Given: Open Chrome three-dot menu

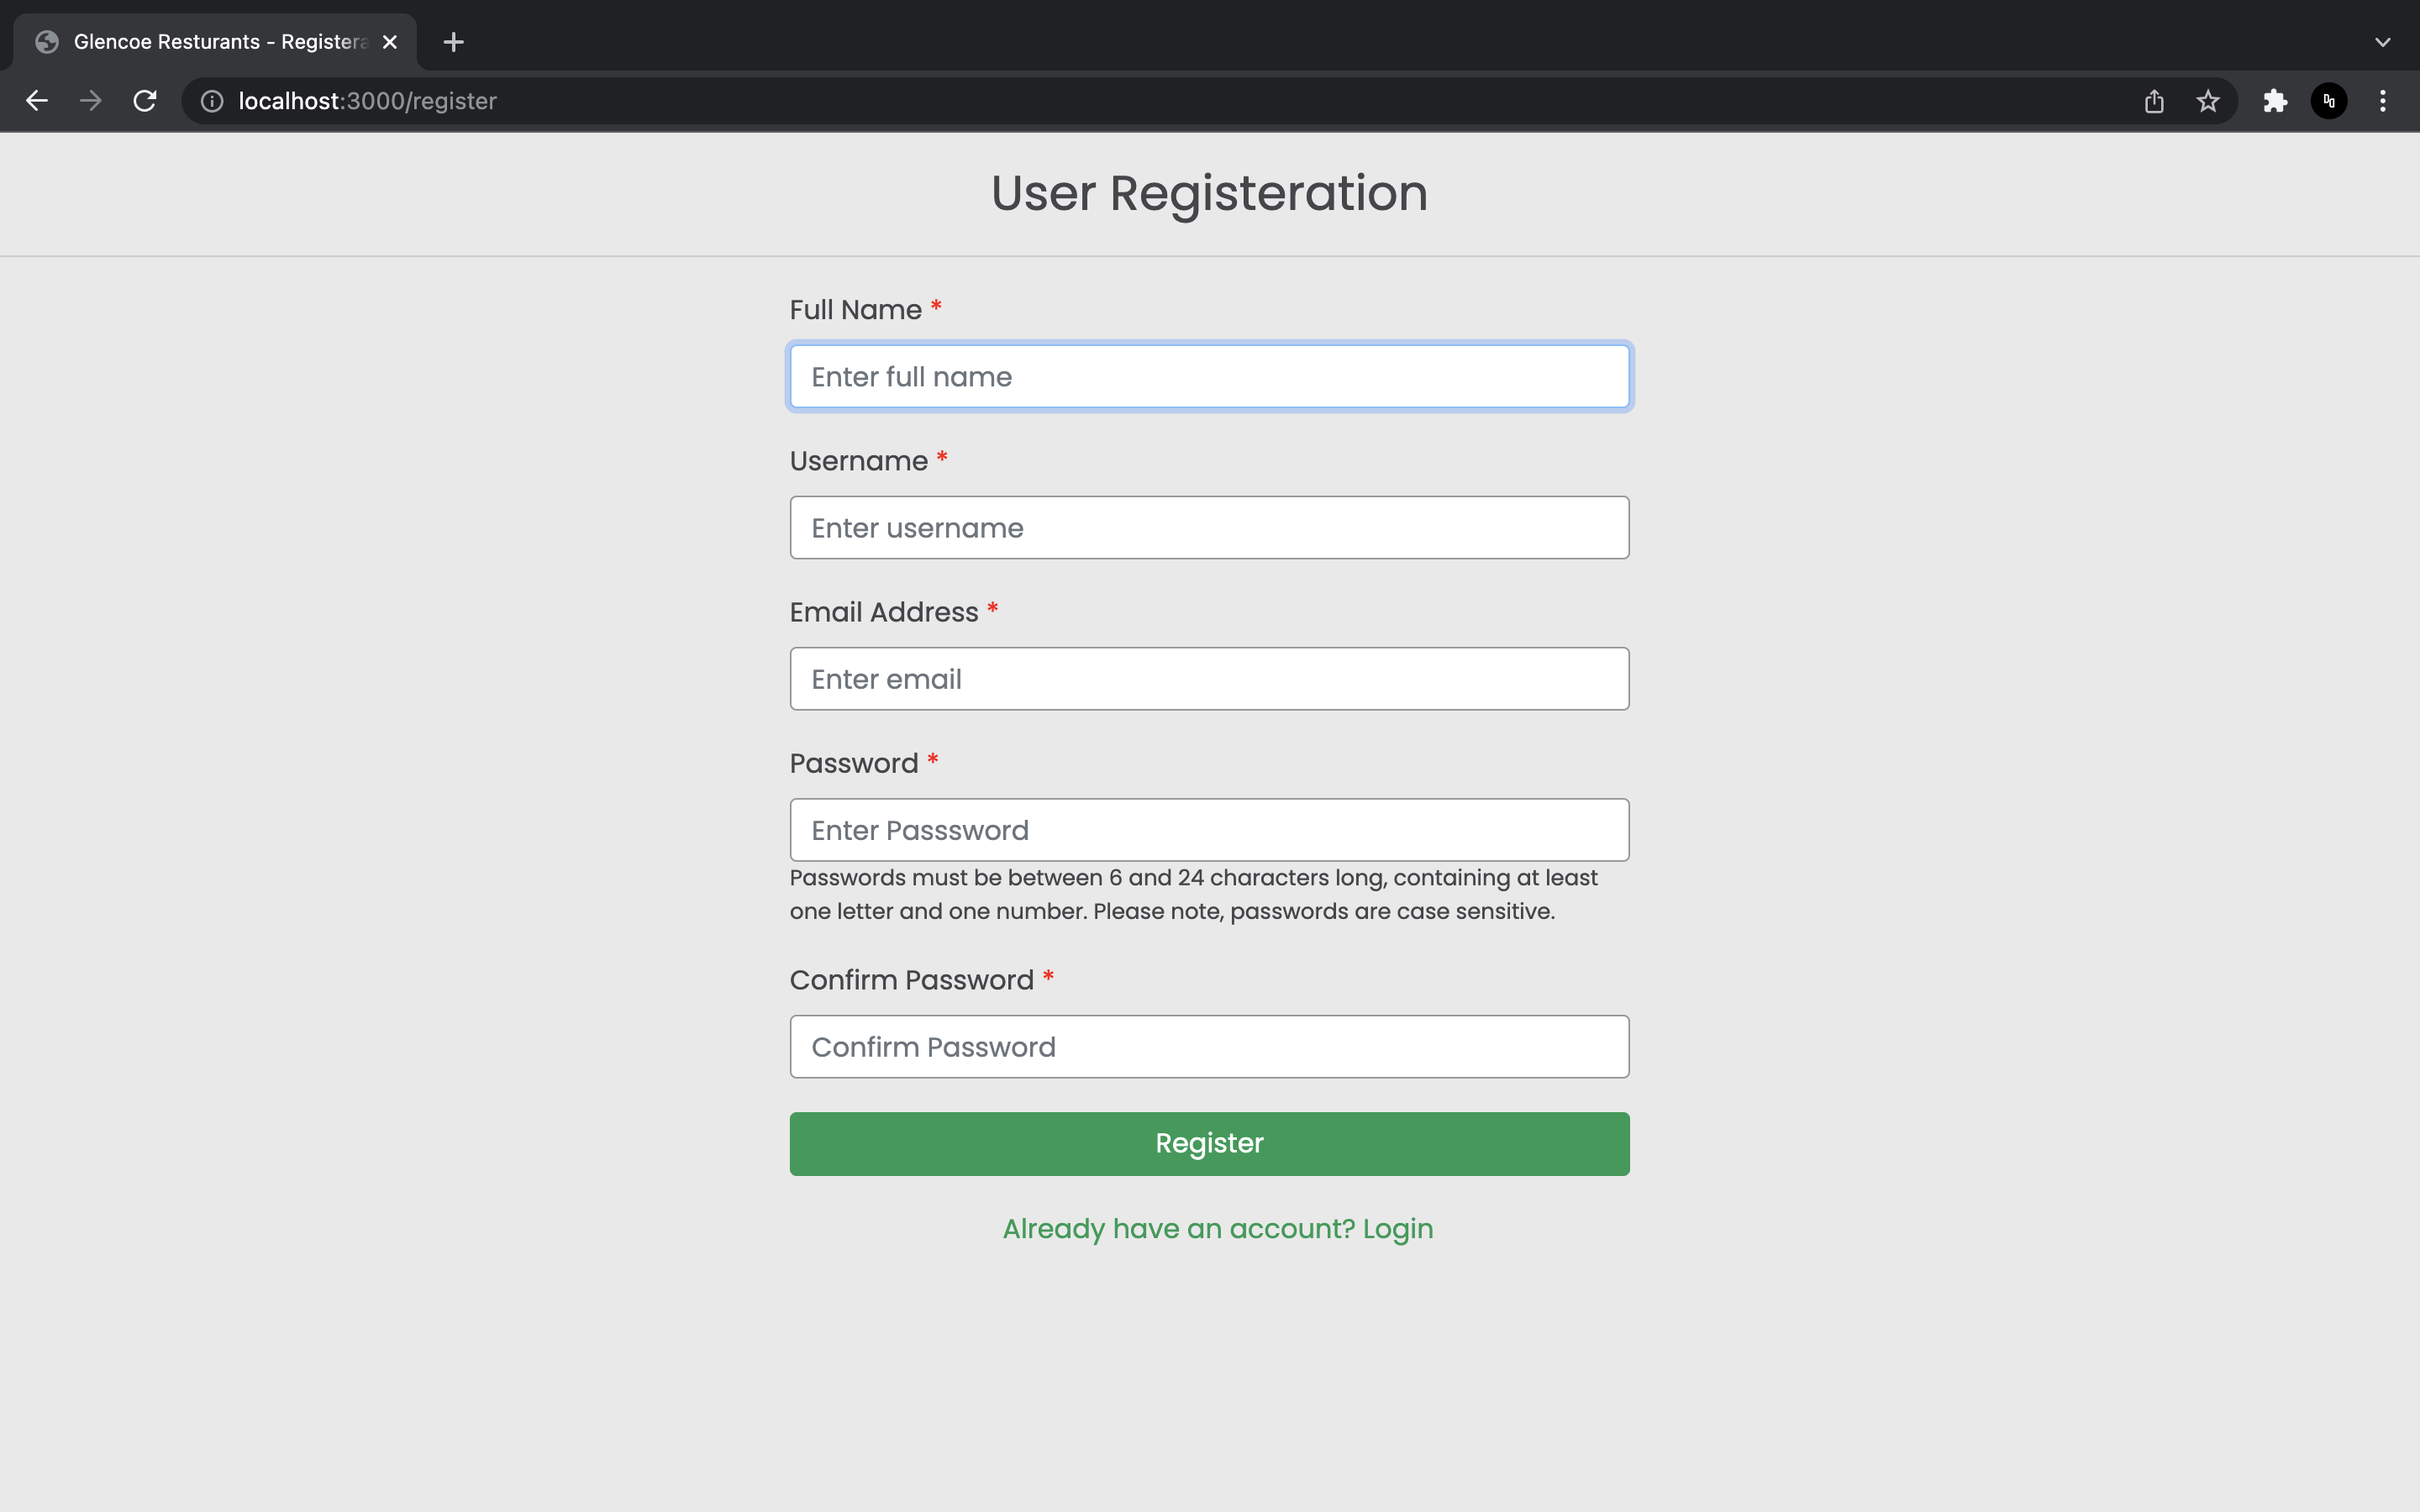Looking at the screenshot, I should (x=2383, y=101).
